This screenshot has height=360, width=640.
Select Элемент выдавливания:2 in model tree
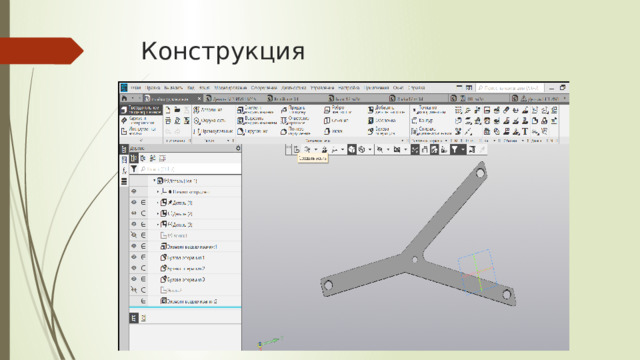click(x=189, y=301)
